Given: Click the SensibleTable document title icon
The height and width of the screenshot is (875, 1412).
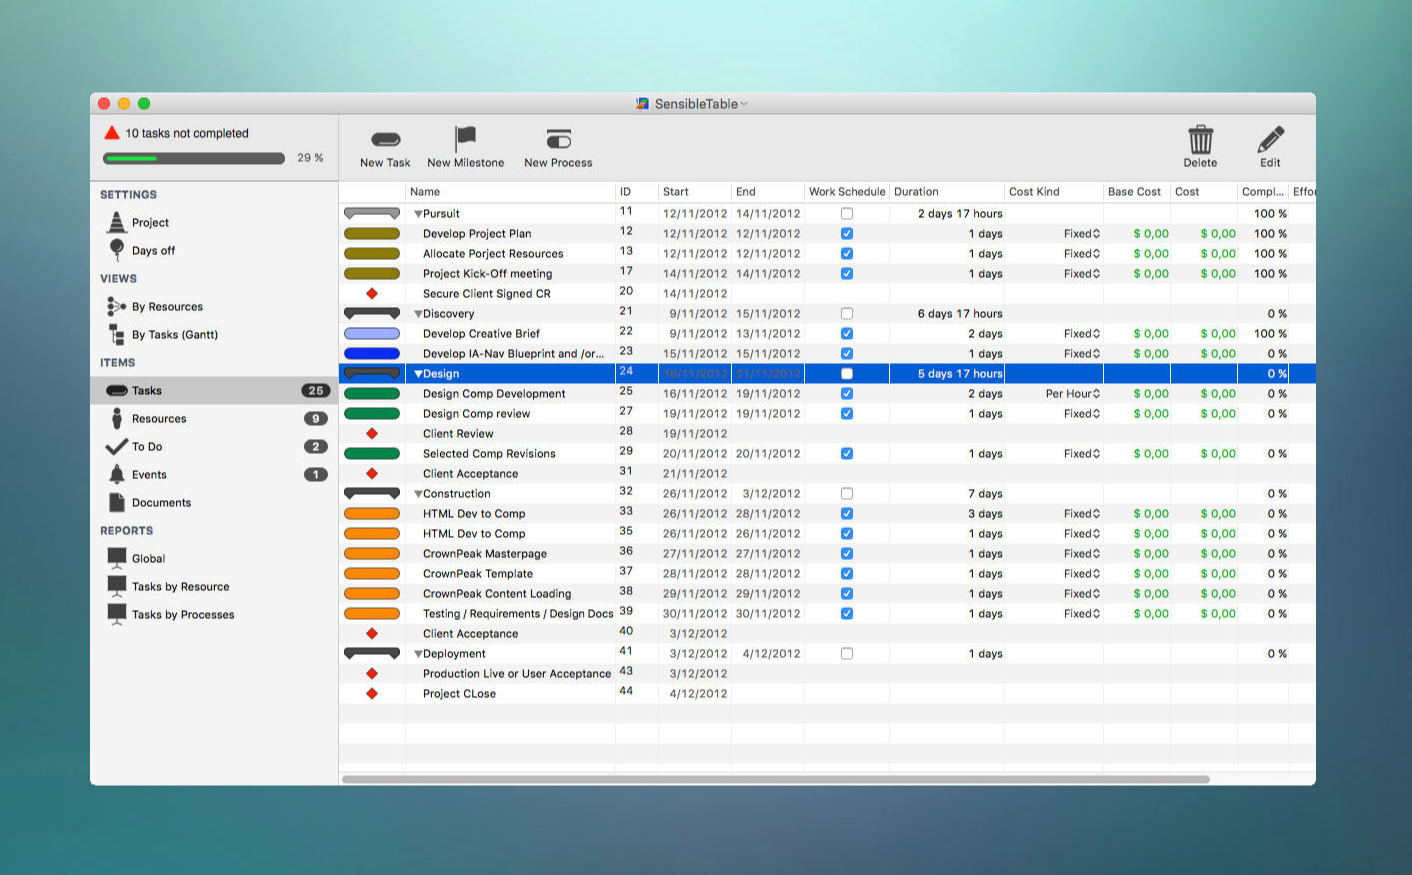Looking at the screenshot, I should [642, 103].
